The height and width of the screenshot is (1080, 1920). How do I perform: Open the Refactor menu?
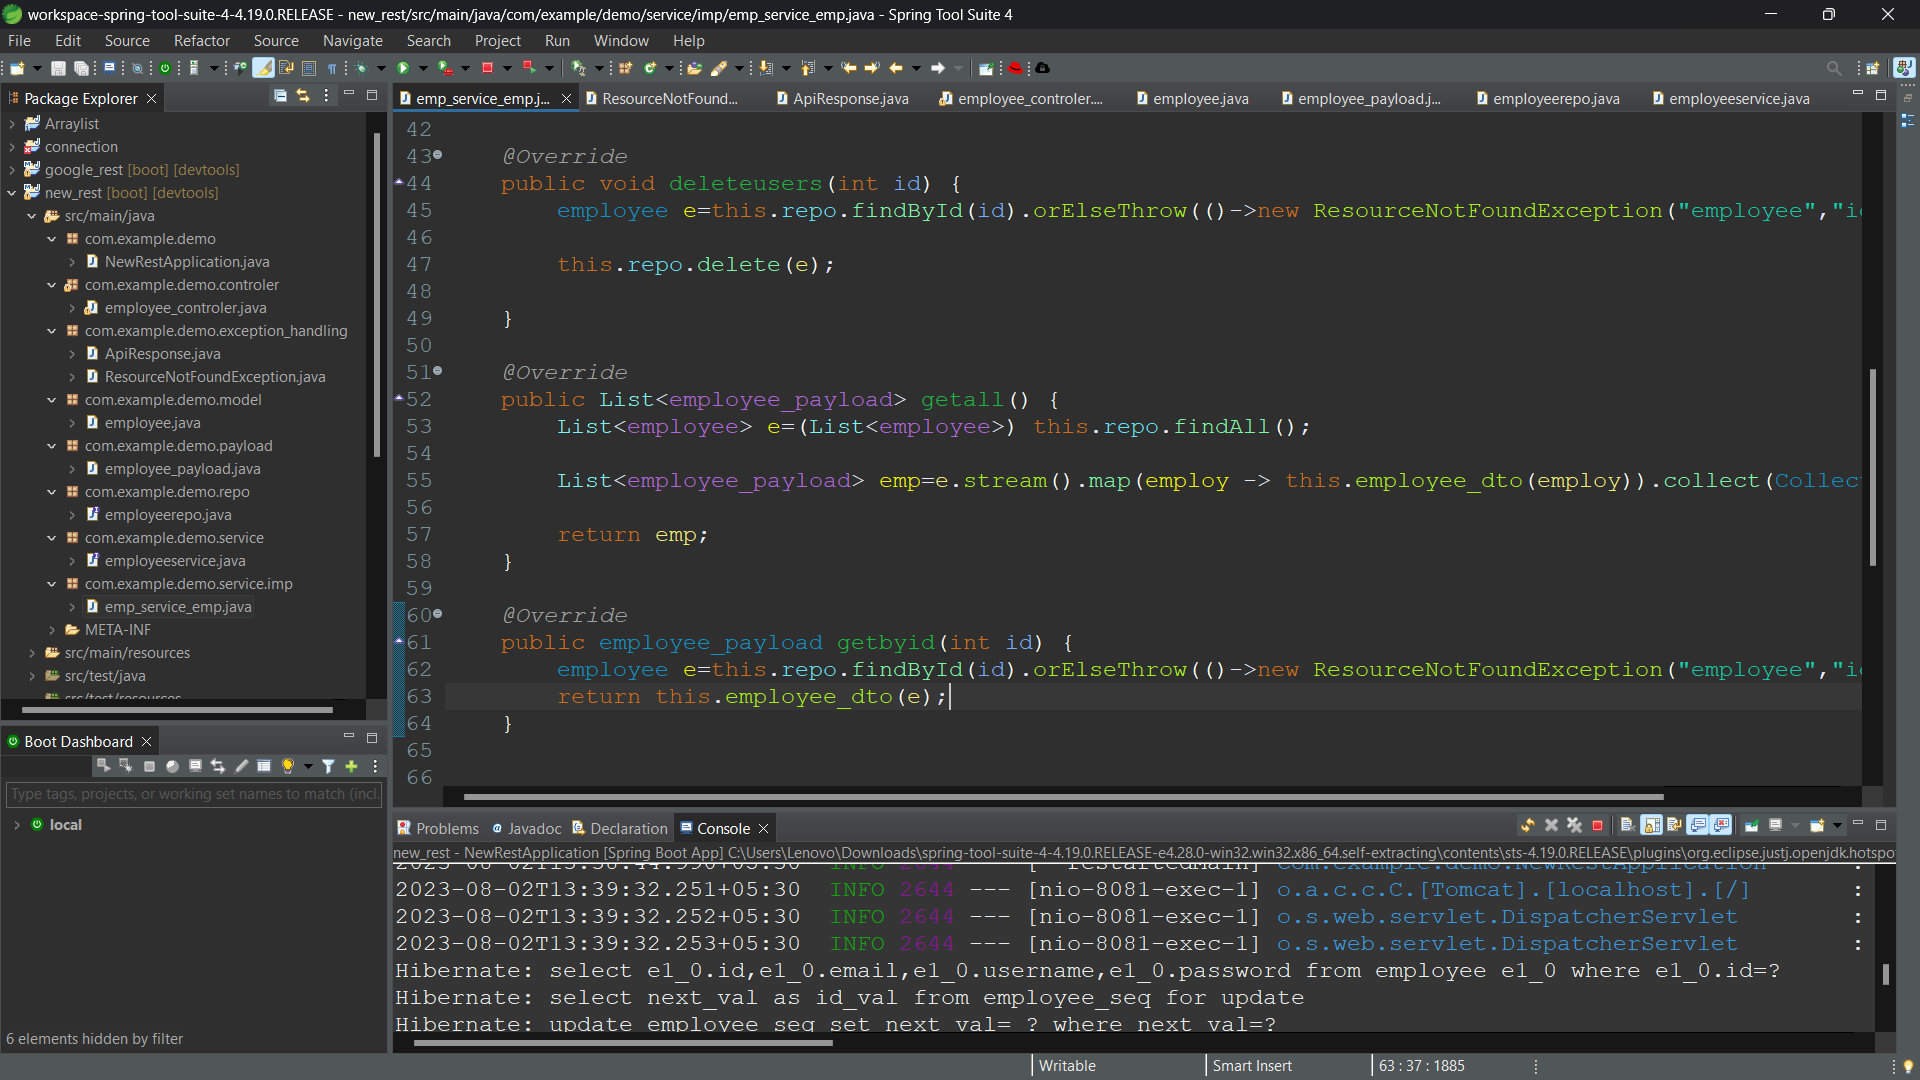tap(201, 41)
